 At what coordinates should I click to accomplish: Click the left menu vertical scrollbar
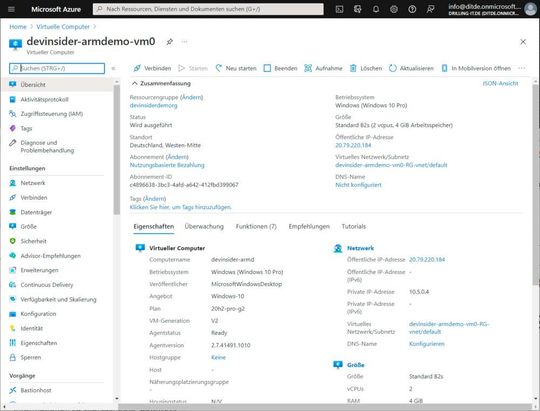(x=117, y=150)
